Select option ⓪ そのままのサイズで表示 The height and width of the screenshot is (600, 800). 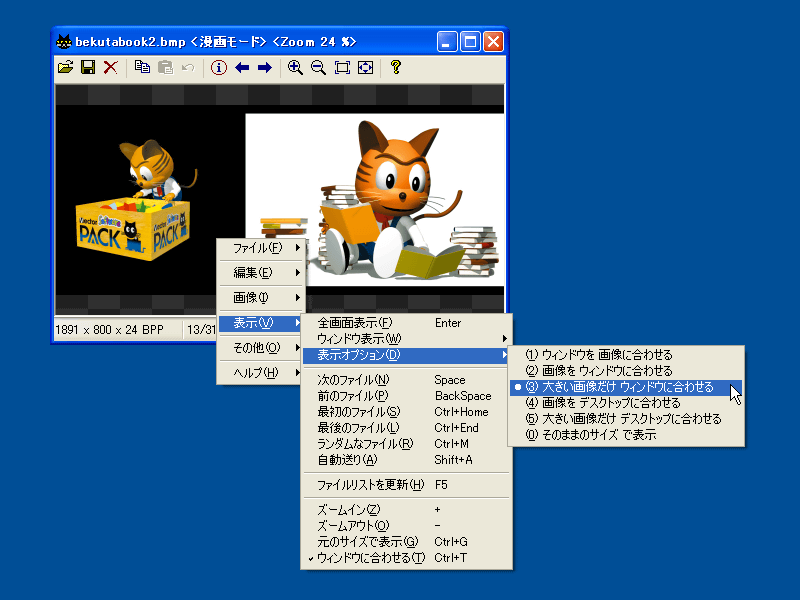coord(627,435)
